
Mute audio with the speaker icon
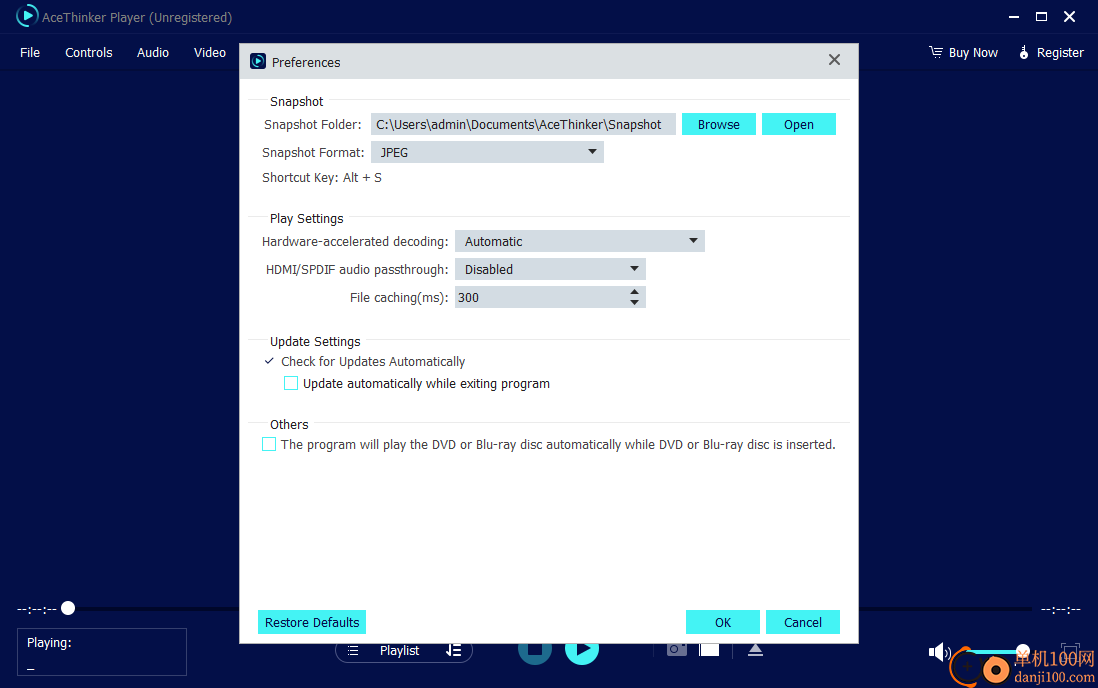click(x=938, y=653)
